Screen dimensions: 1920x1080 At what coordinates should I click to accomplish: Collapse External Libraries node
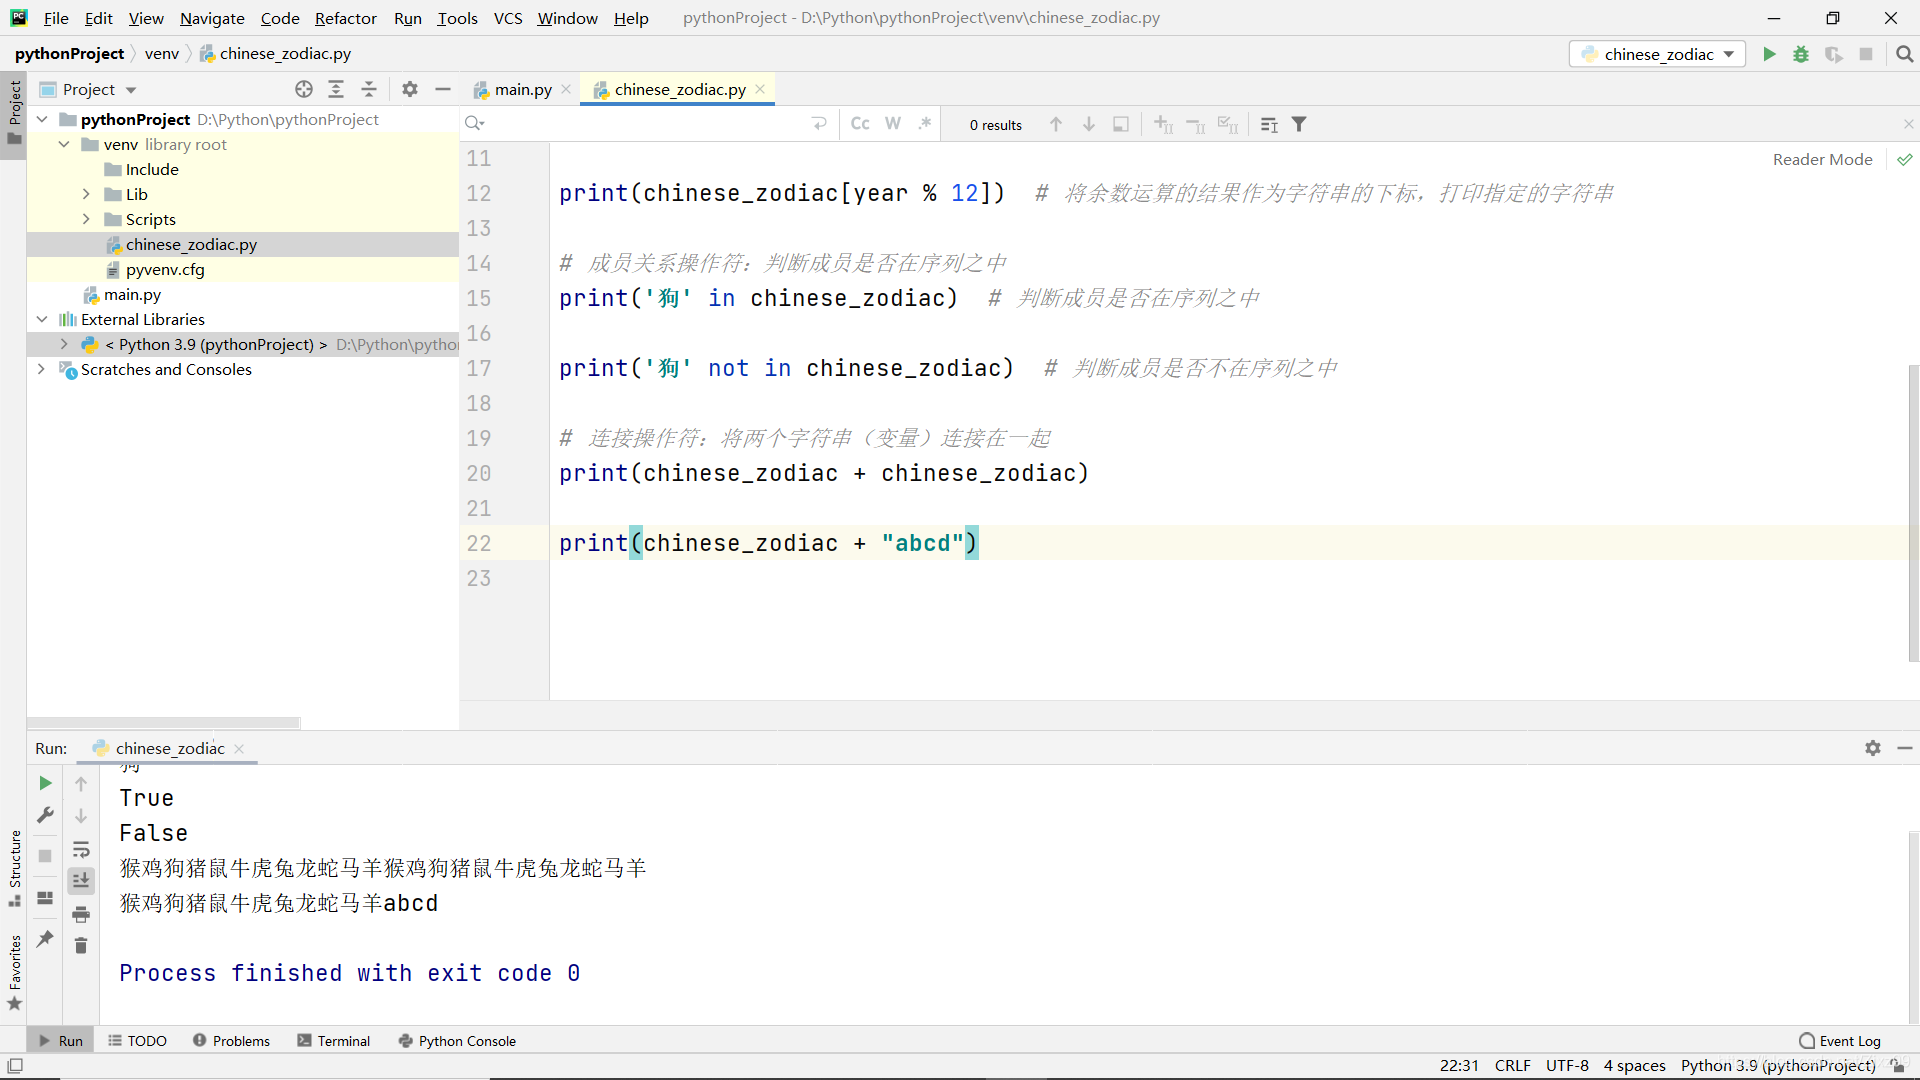42,319
